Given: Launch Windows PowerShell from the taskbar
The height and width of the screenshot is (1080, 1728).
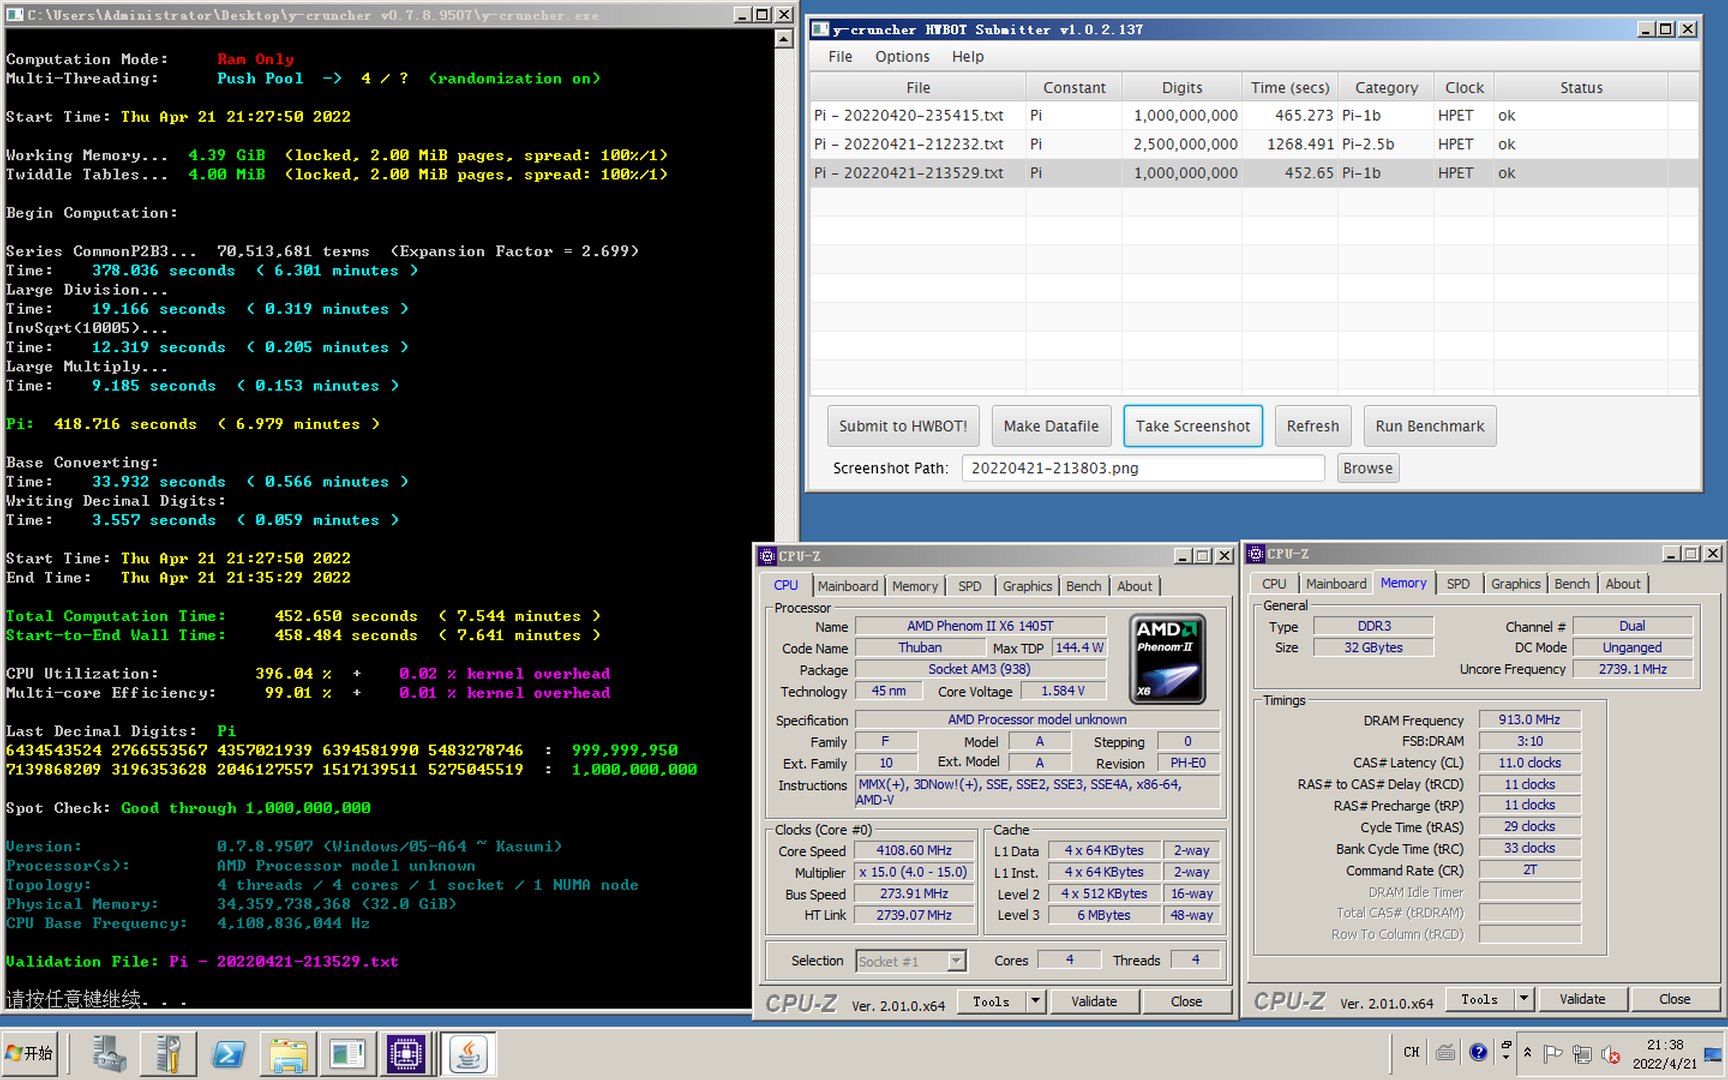Looking at the screenshot, I should (228, 1054).
